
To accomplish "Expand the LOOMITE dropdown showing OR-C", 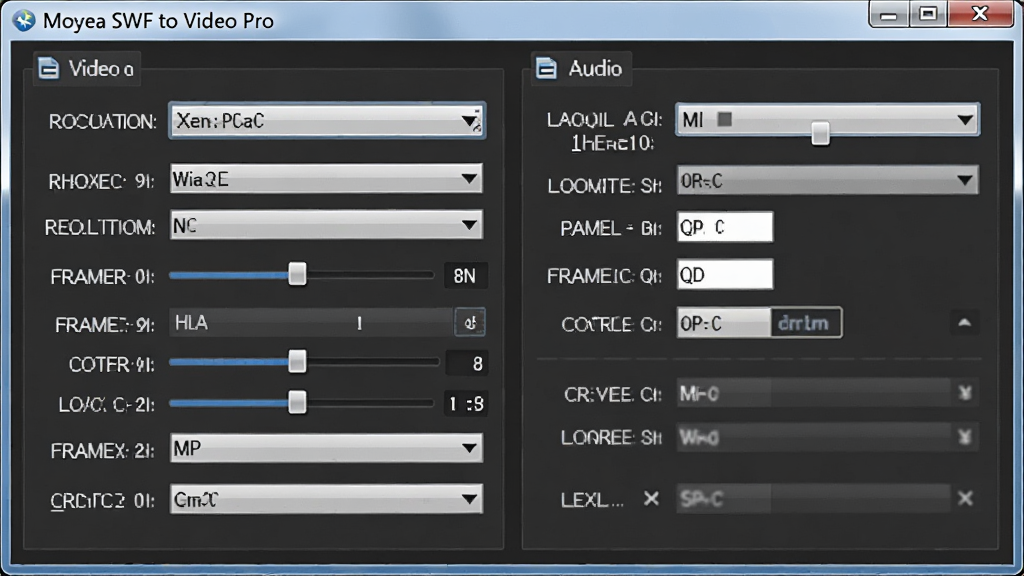I will (x=827, y=180).
